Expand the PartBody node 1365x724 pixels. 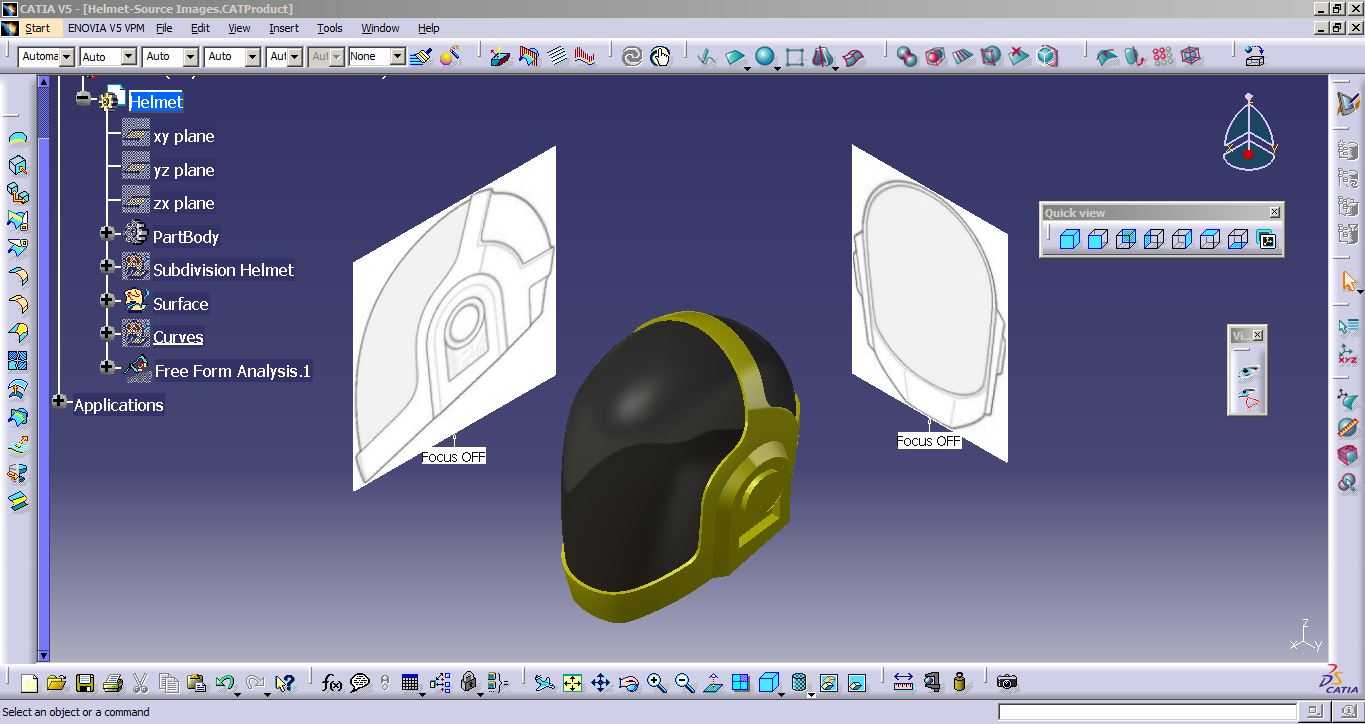click(x=108, y=233)
